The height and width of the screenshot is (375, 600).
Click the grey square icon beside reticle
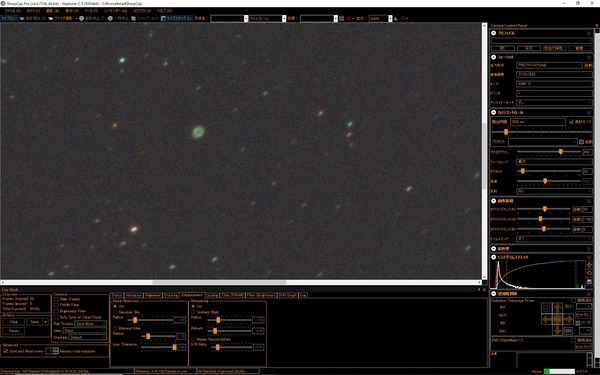tap(342, 18)
